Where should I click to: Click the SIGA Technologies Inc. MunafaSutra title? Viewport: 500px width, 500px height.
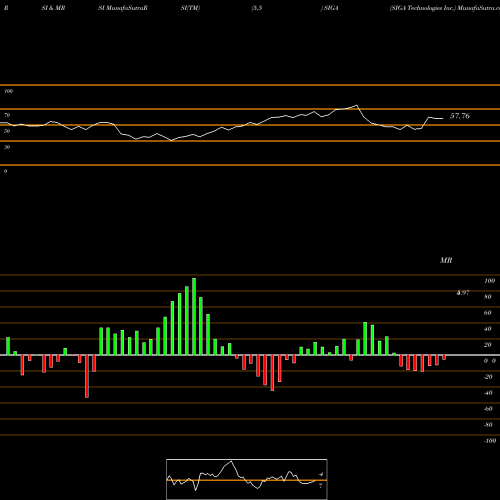pyautogui.click(x=445, y=8)
